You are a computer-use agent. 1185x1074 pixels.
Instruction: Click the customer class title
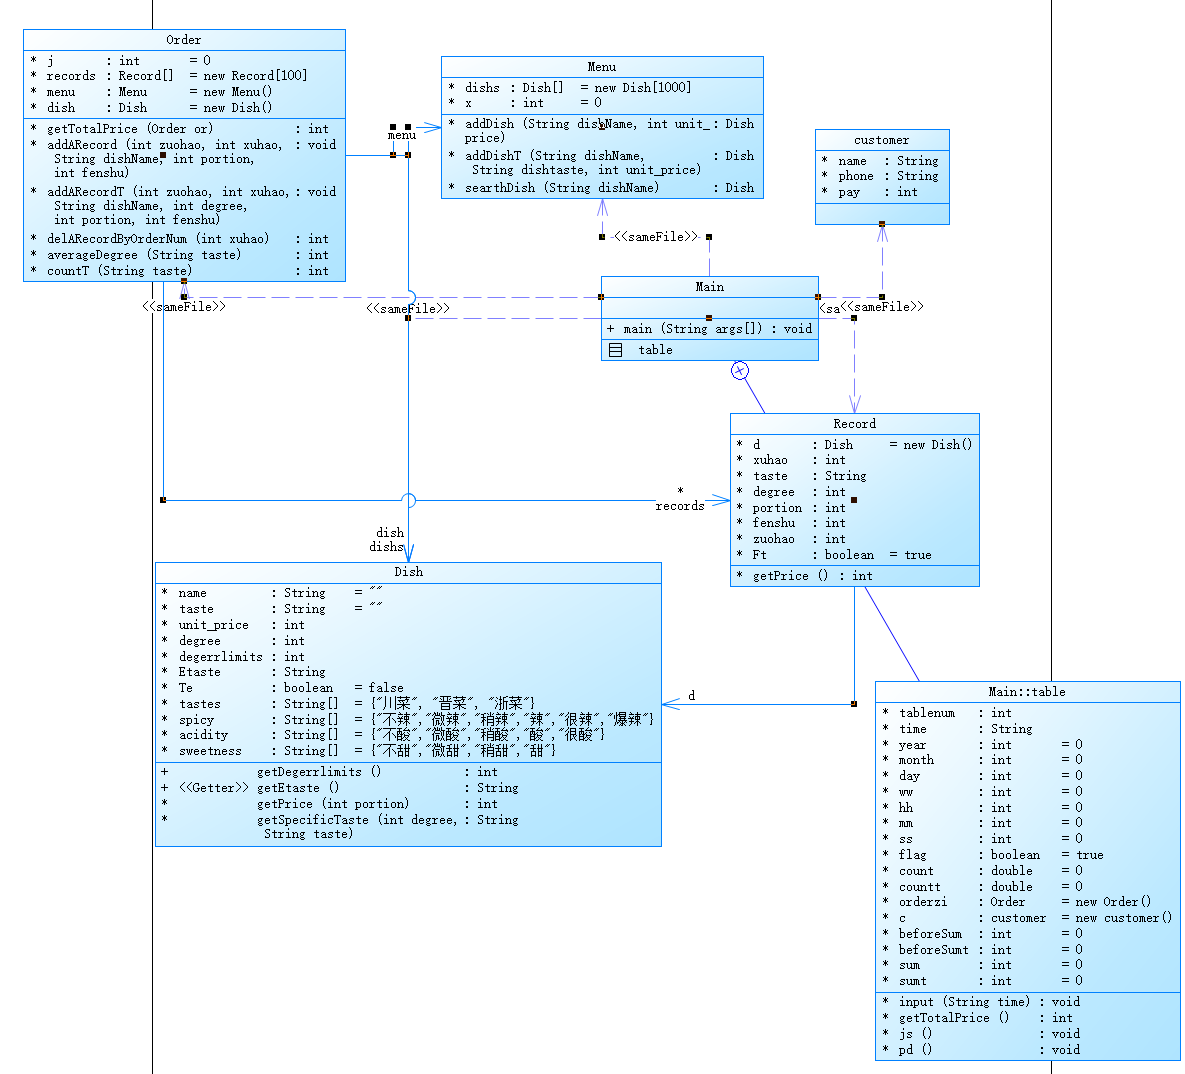point(882,140)
